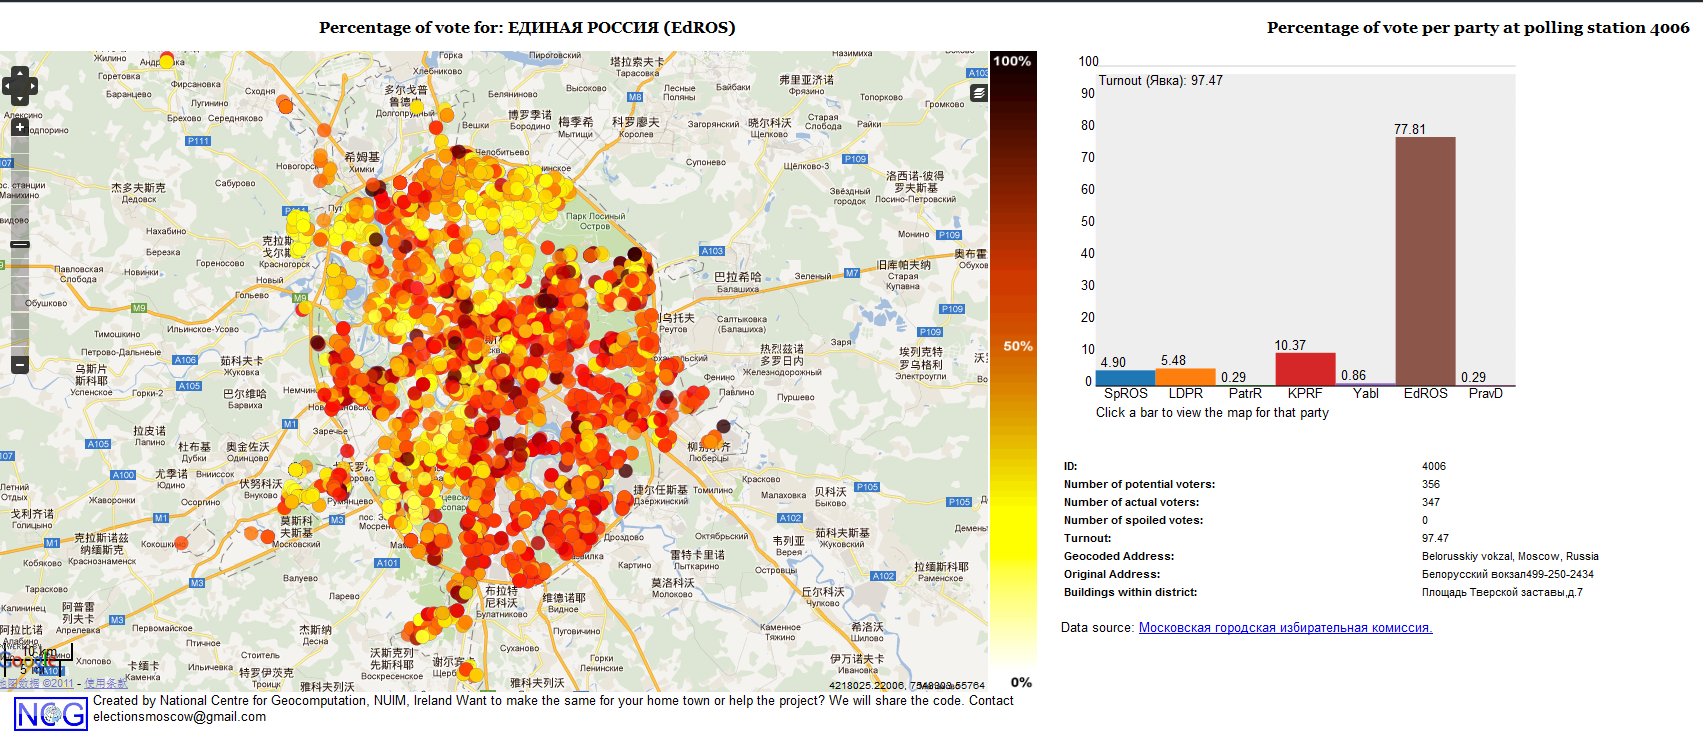Click the Yabl axis label
The image size is (1703, 746).
click(1366, 394)
